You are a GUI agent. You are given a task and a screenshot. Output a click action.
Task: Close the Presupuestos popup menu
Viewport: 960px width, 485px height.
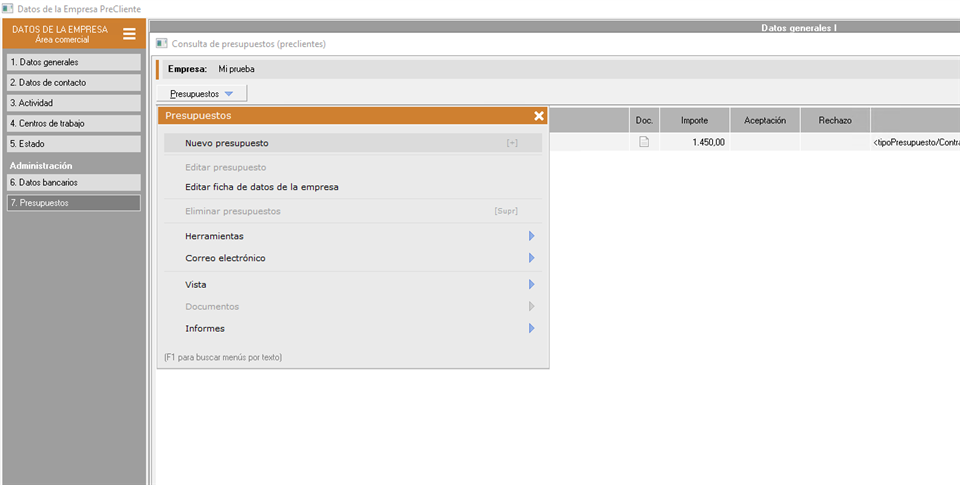tap(539, 116)
